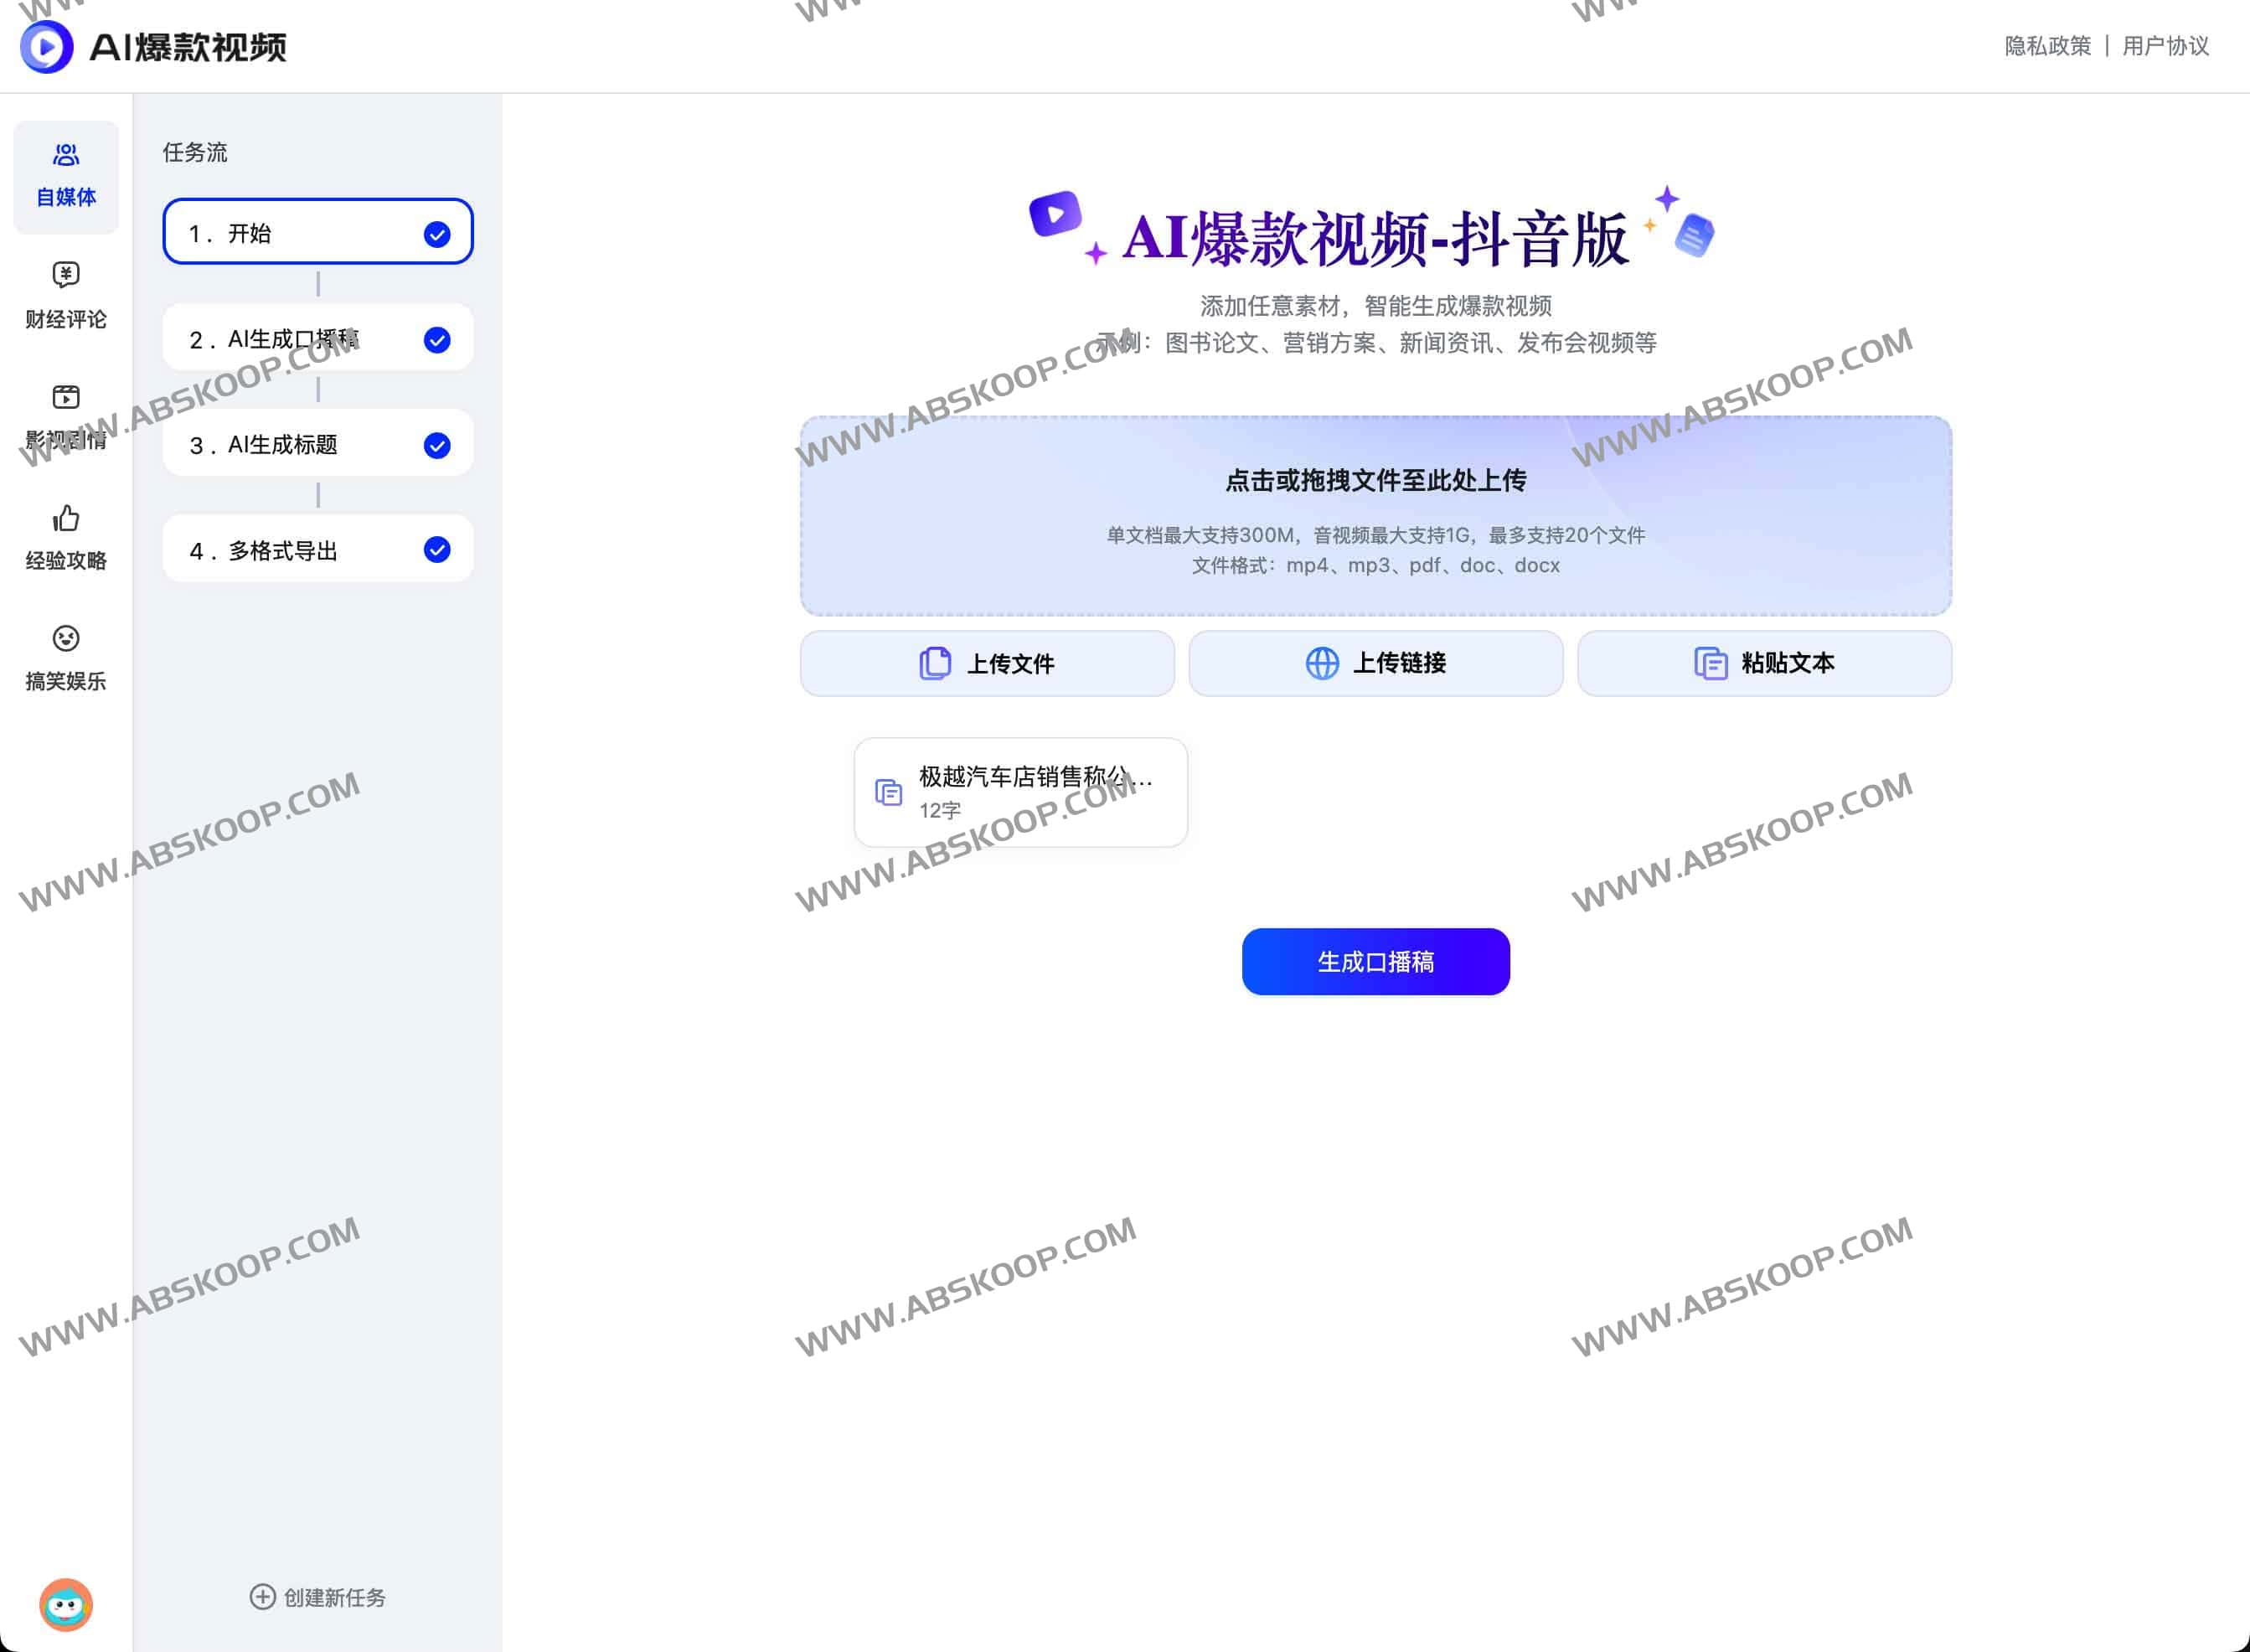Click the paste icon on 粘贴文本
The height and width of the screenshot is (1652, 2250).
point(1711,662)
